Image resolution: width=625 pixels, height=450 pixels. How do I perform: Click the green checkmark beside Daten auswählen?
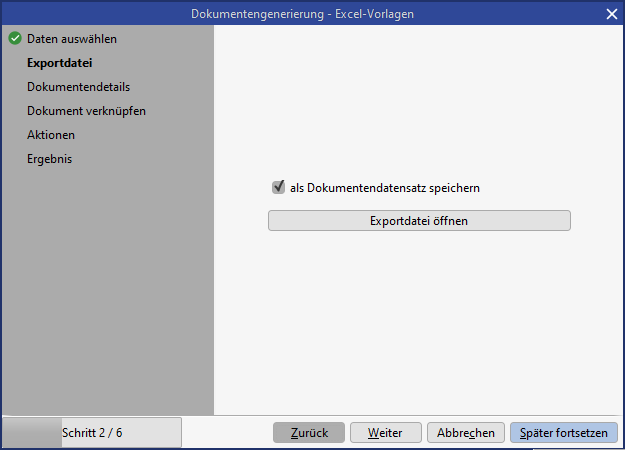[14, 39]
